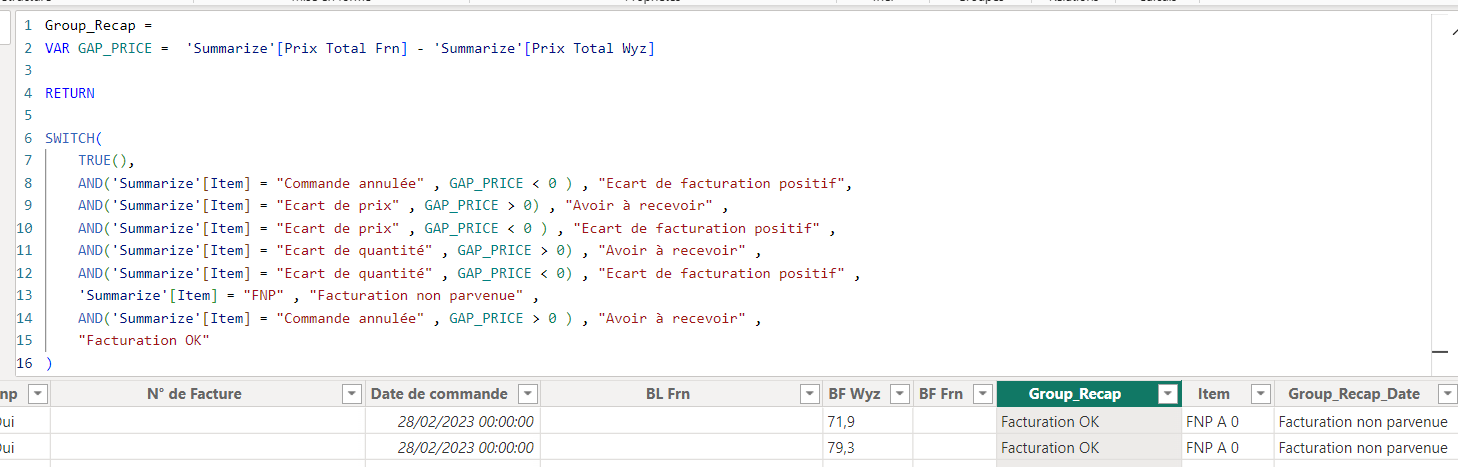Click the BF Wyz cell showing 71,9
This screenshot has height=467, width=1458.
coord(868,422)
